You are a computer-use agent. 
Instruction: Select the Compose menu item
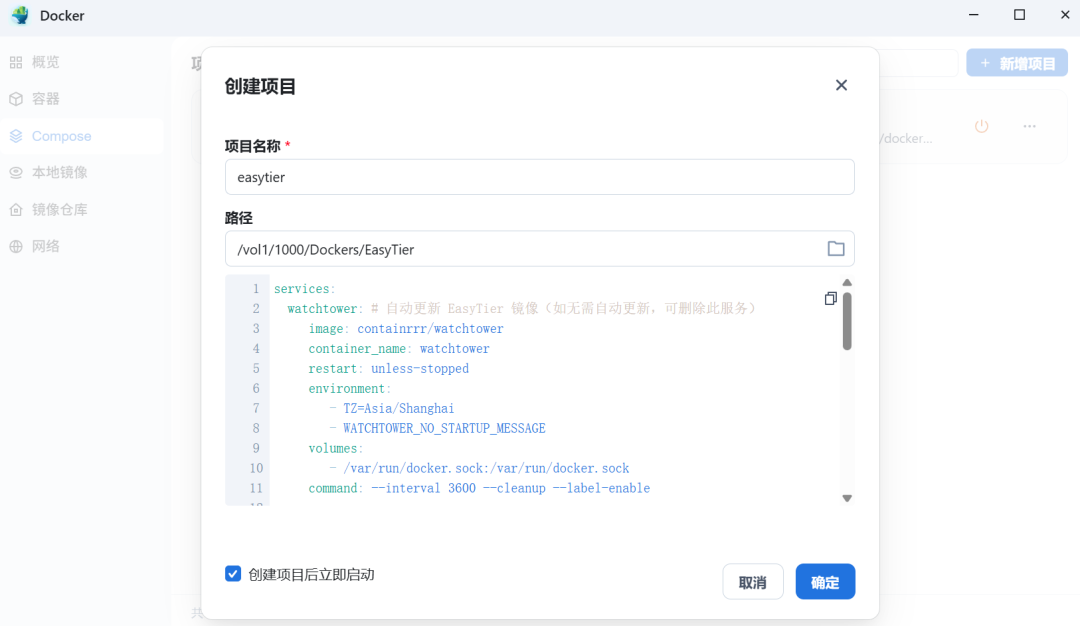coord(82,136)
